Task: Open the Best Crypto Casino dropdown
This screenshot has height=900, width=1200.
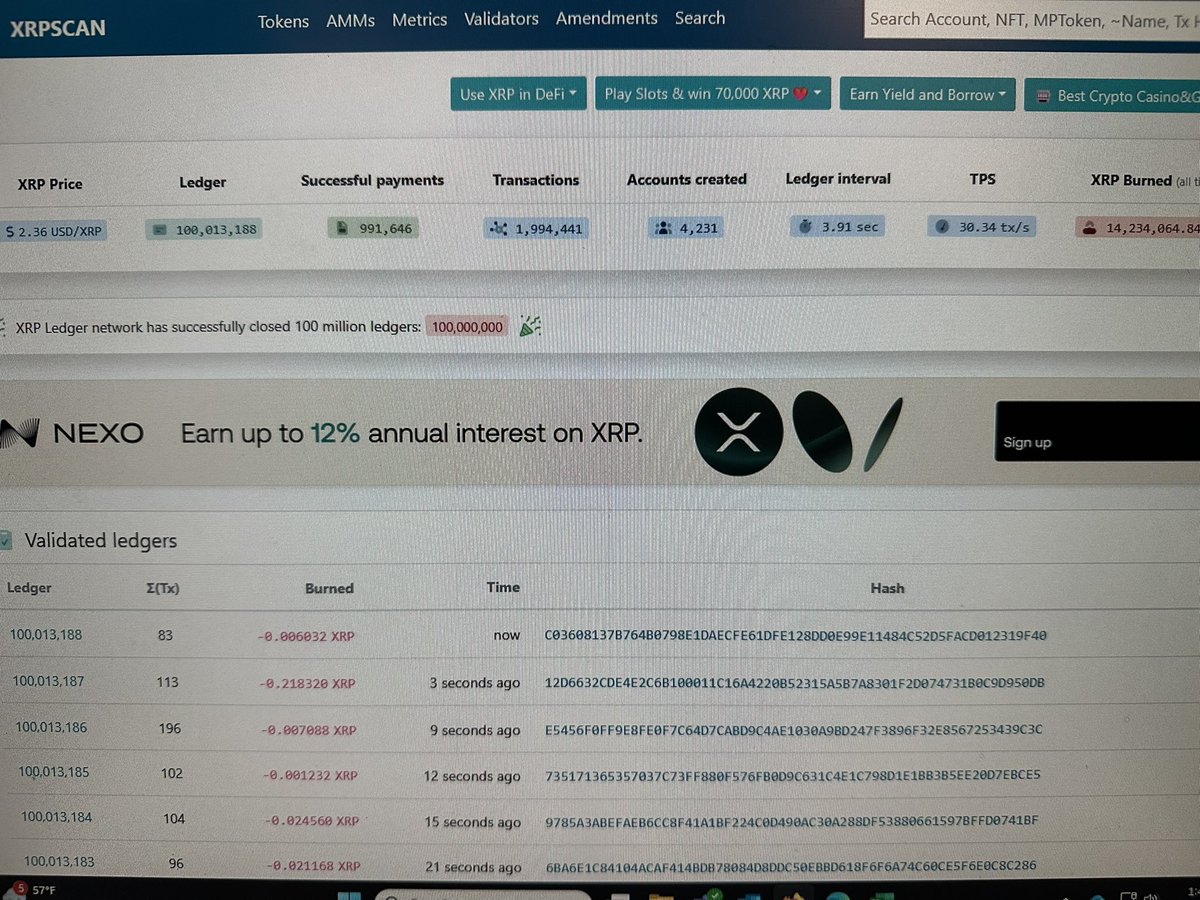Action: pyautogui.click(x=1112, y=96)
